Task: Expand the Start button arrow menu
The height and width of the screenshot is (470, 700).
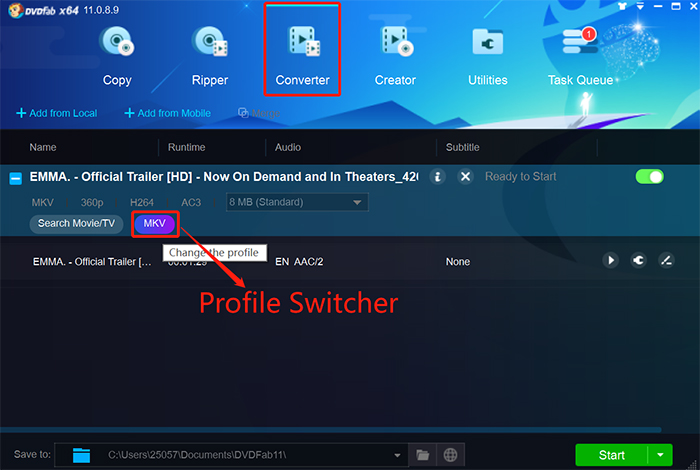Action: [x=660, y=455]
